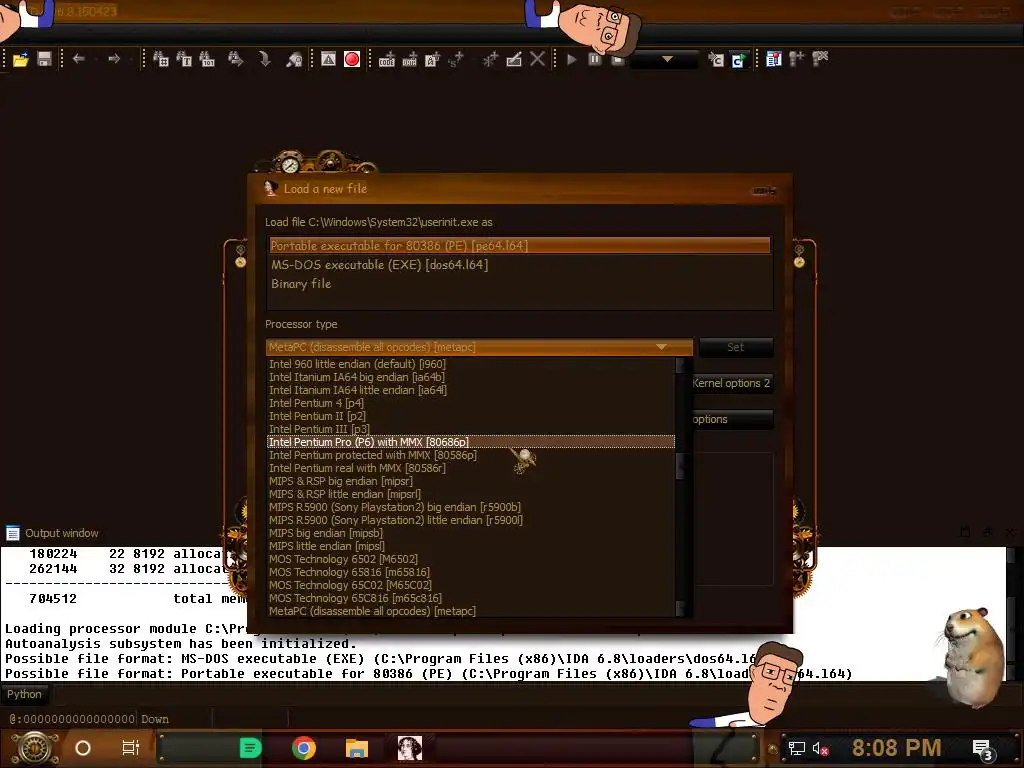Open Task View on the taskbar
This screenshot has height=768, width=1024.
pos(131,748)
